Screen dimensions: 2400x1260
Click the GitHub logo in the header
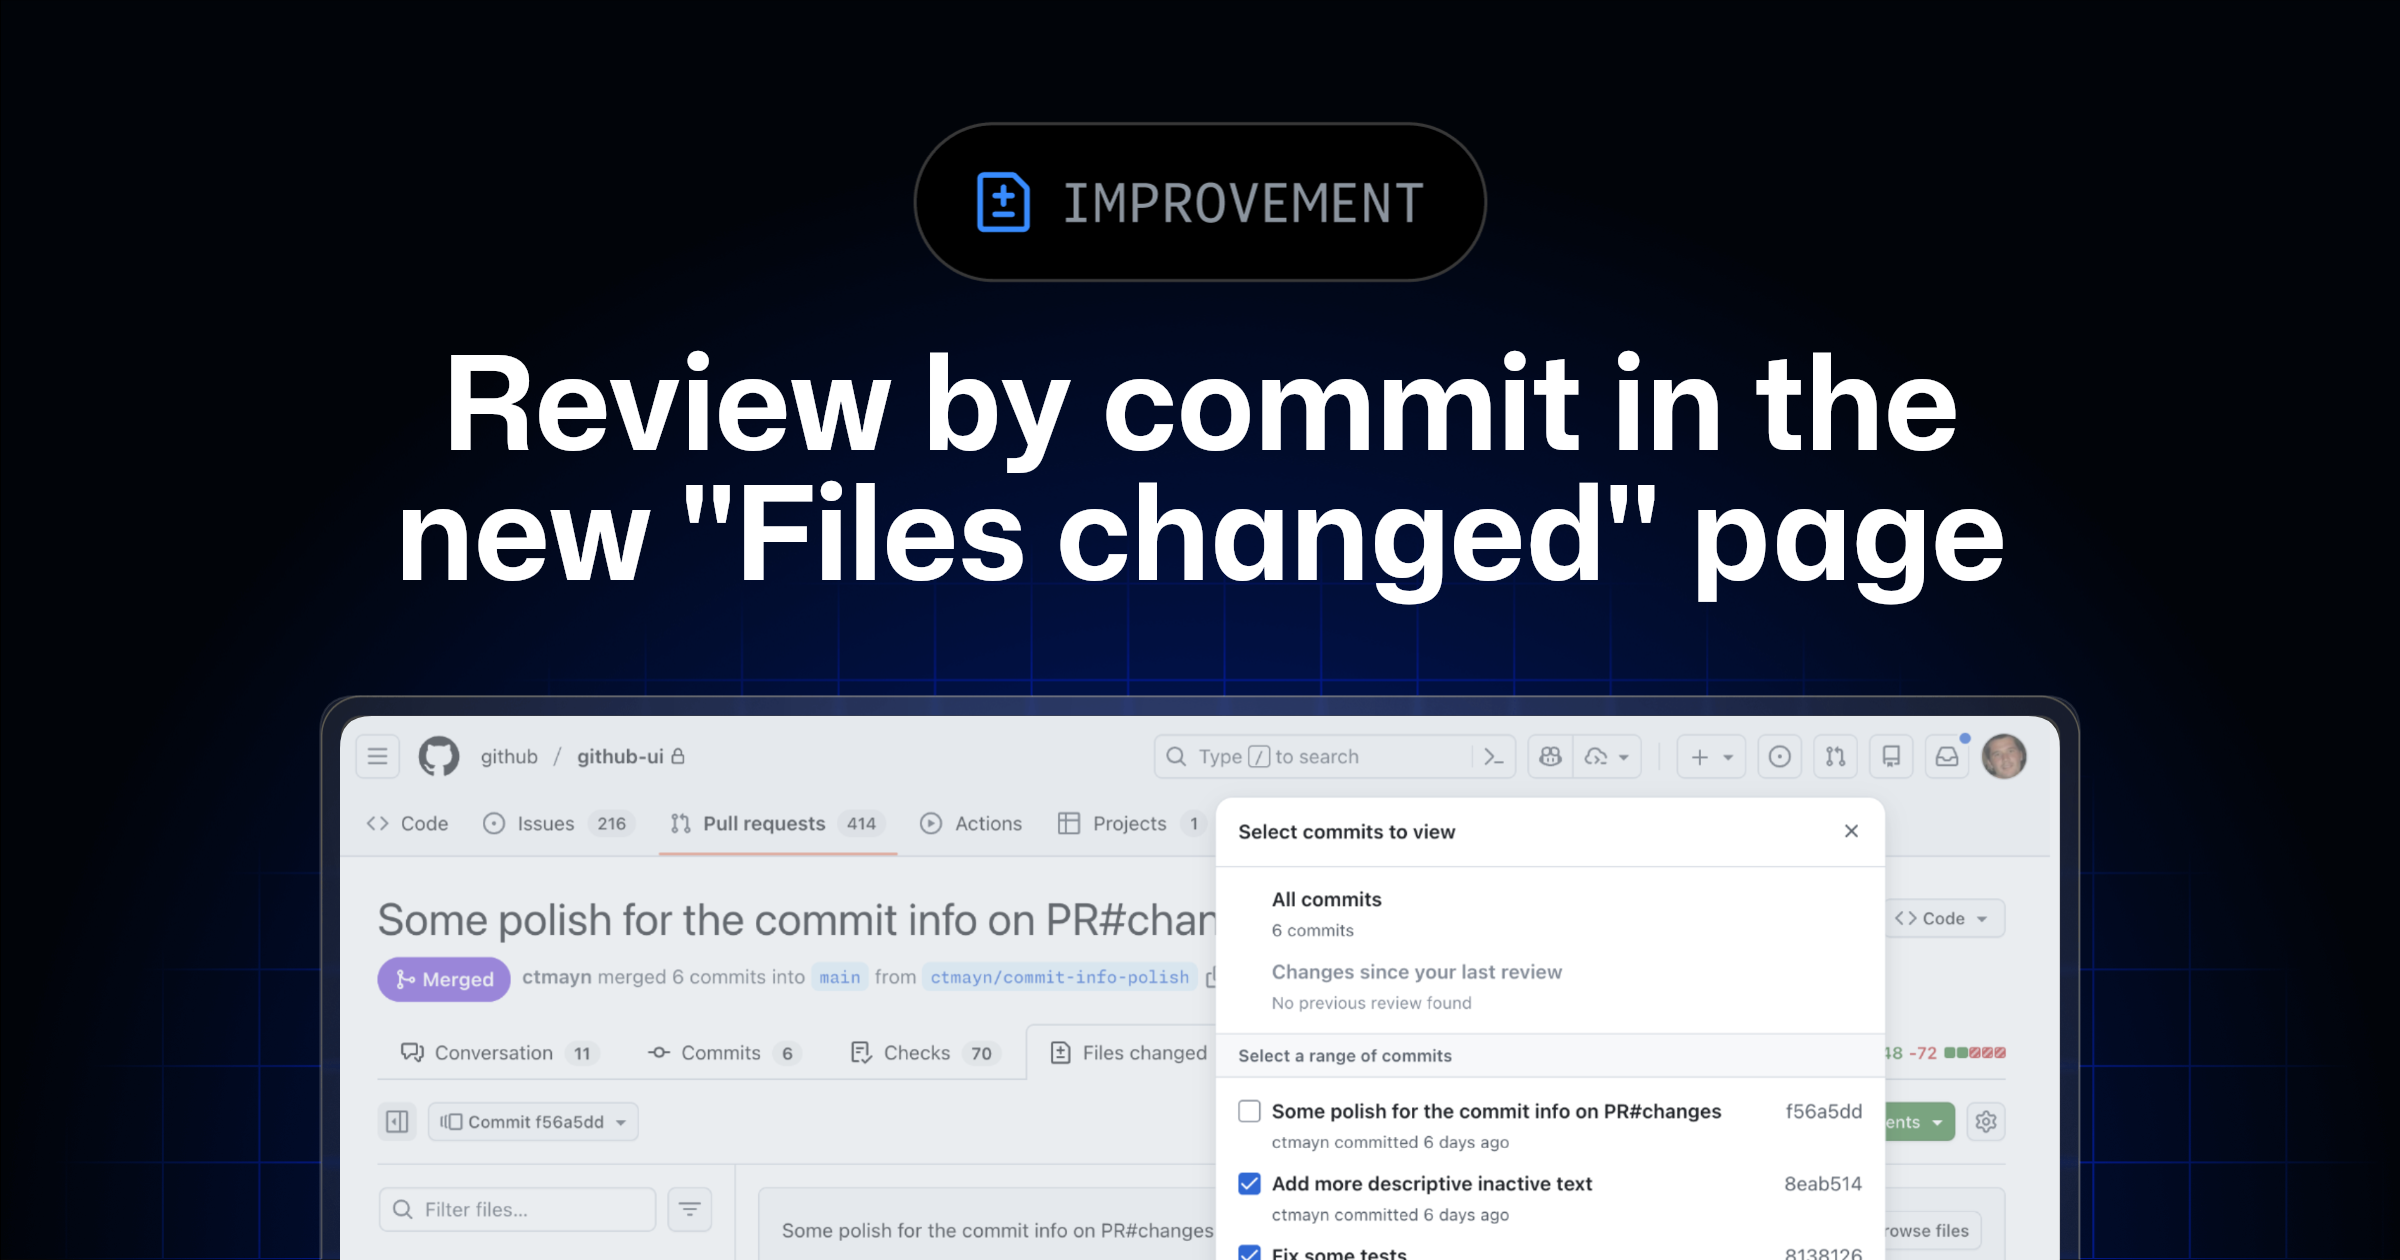440,756
